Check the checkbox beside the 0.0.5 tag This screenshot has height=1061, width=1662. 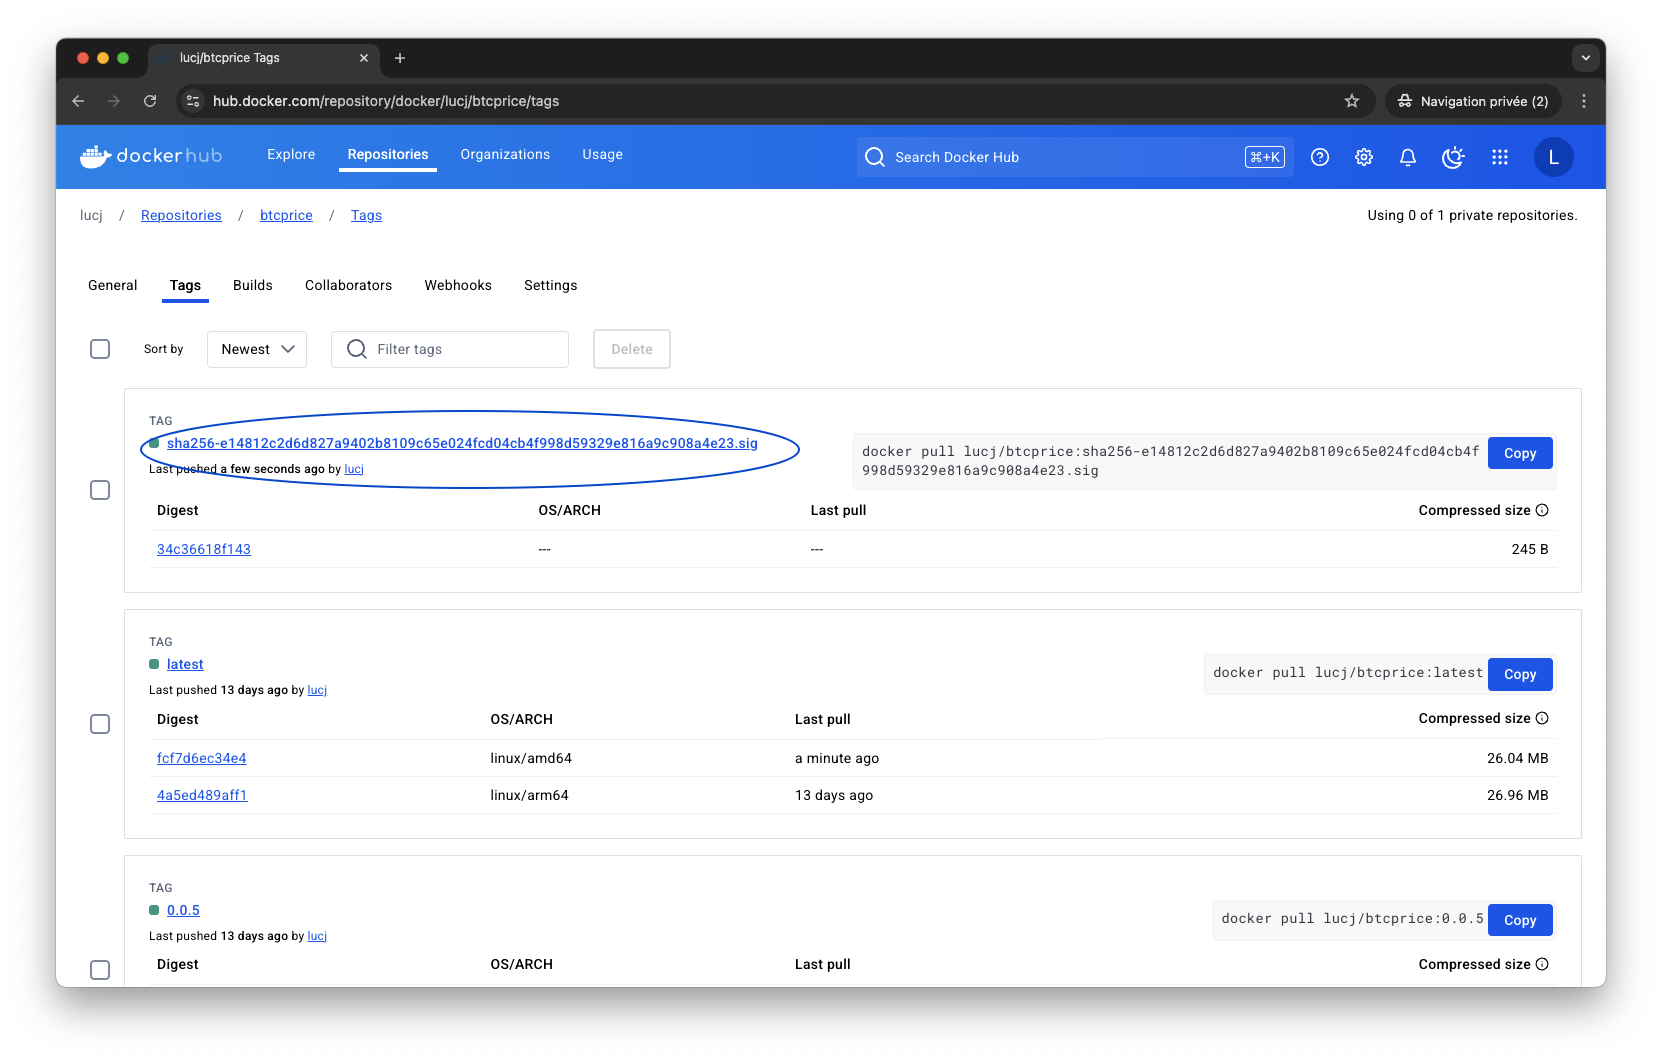100,970
